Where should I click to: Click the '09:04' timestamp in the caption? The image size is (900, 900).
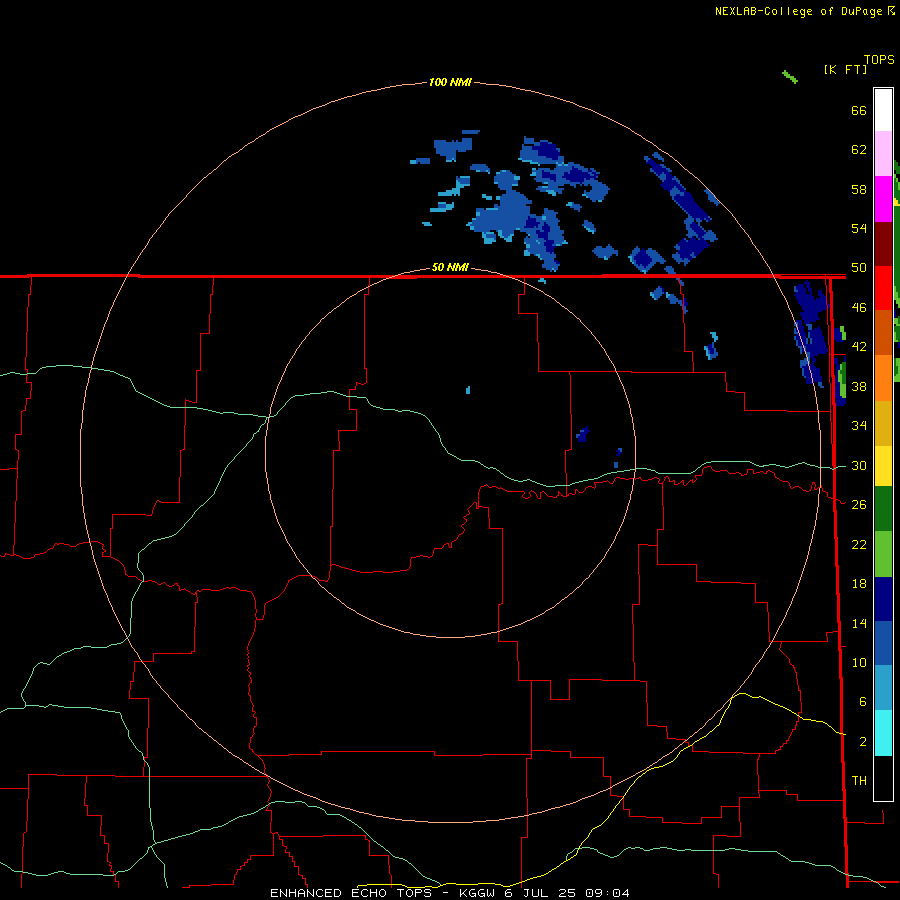click(607, 893)
